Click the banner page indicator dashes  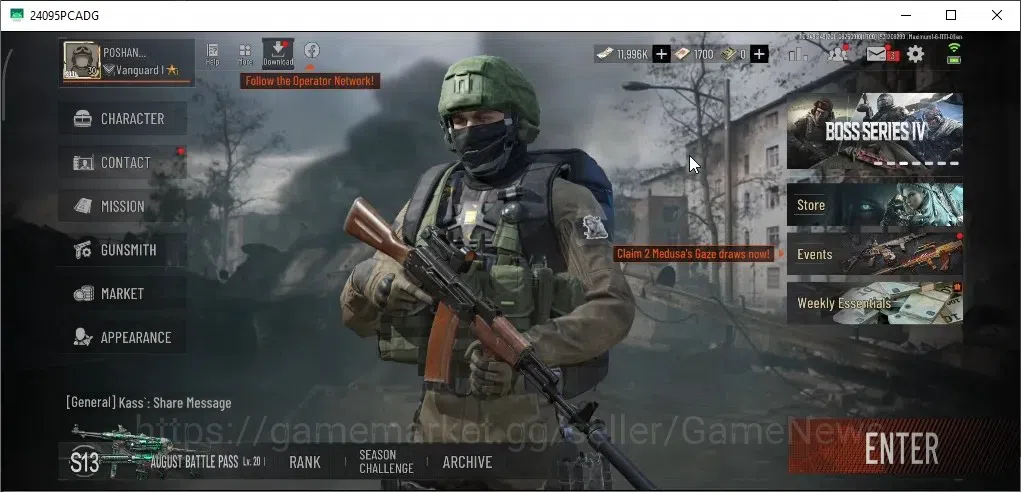point(916,163)
